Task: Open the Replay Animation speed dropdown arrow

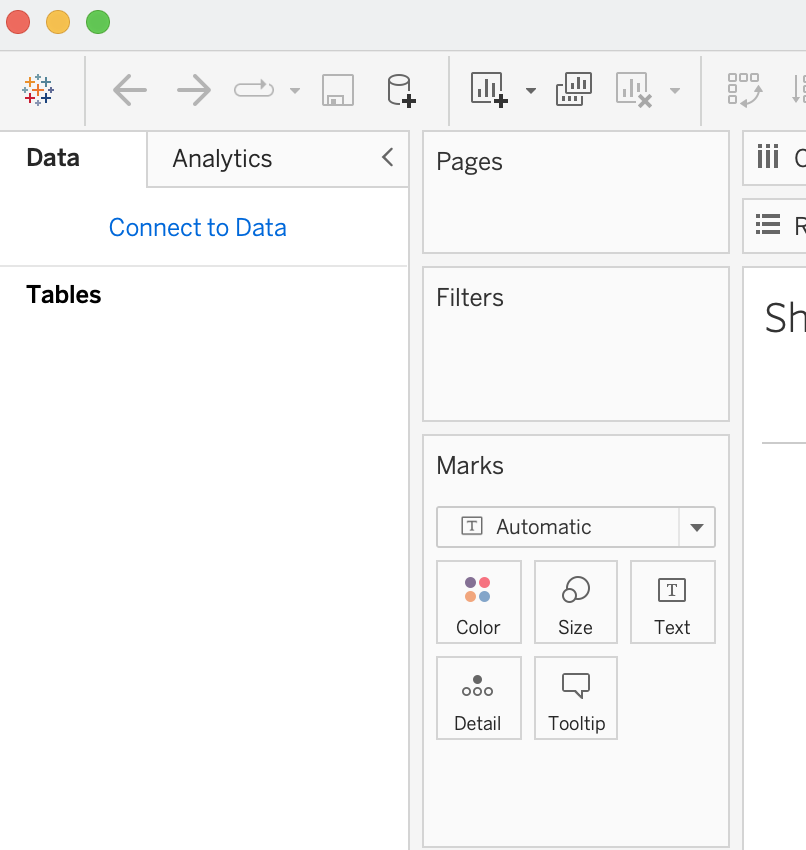Action: pyautogui.click(x=295, y=91)
